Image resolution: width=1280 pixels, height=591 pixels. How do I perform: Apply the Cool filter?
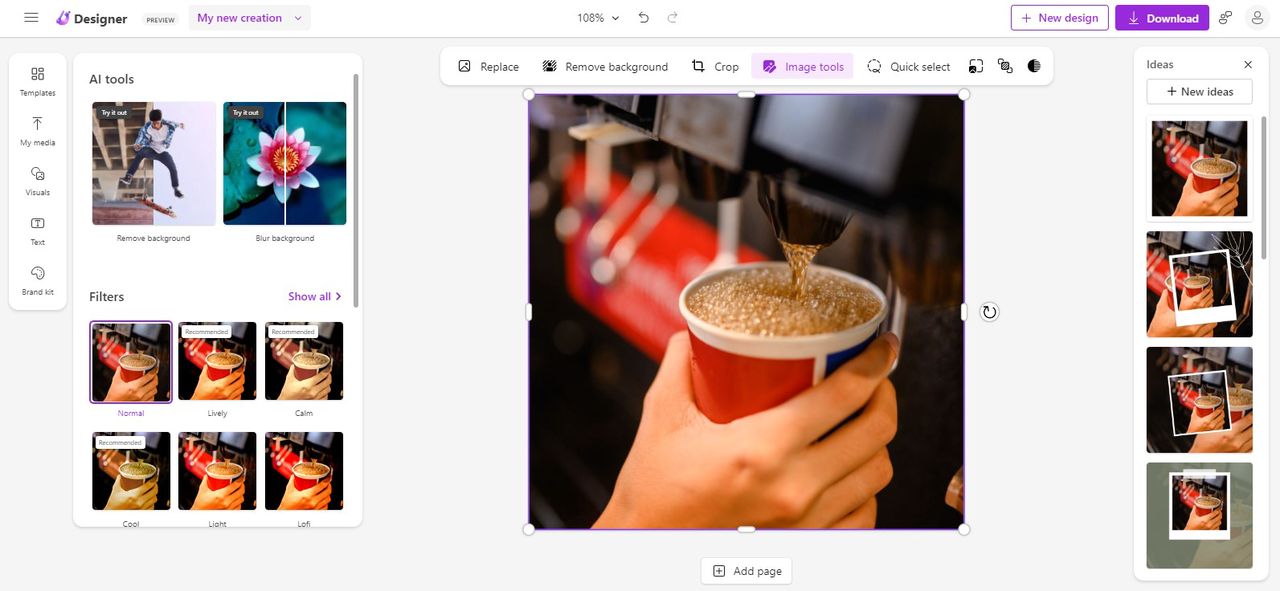coord(131,471)
